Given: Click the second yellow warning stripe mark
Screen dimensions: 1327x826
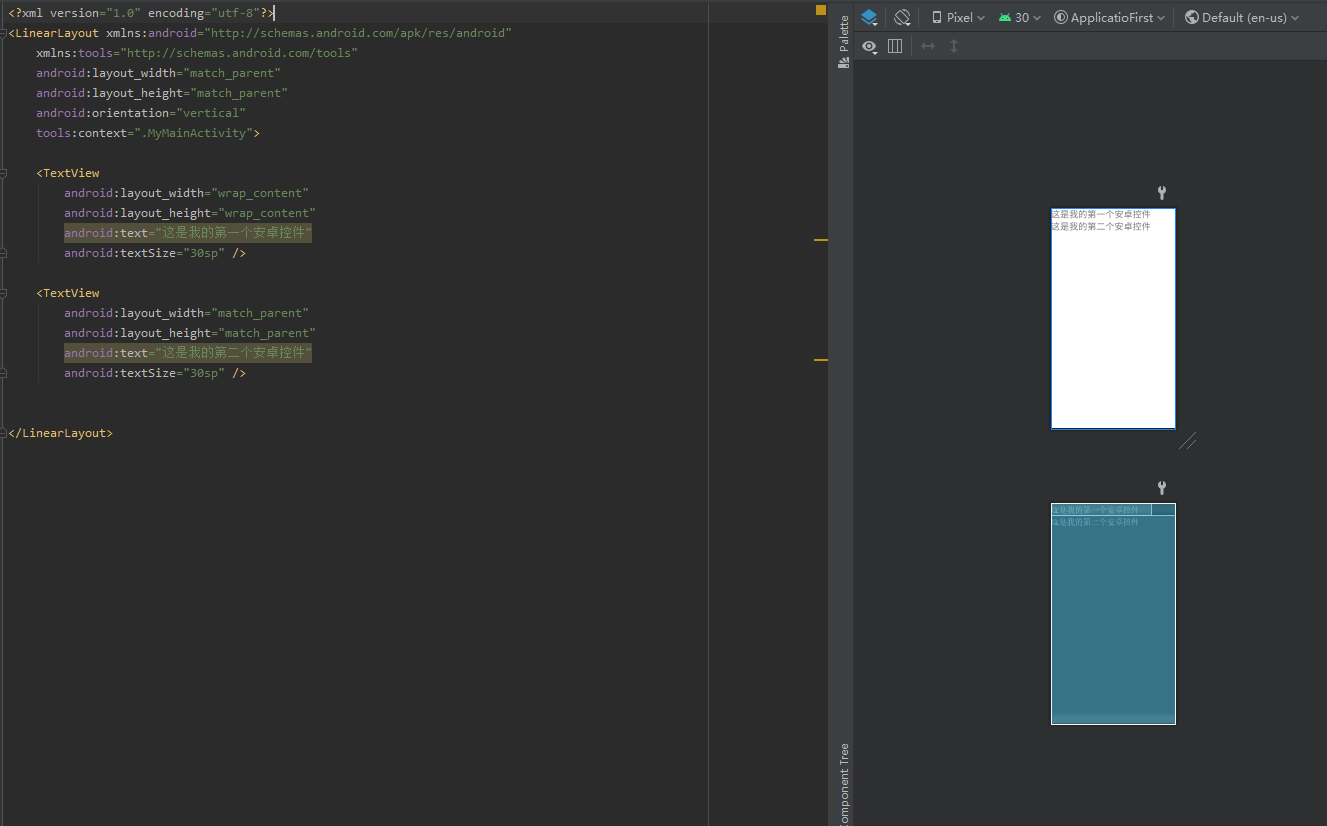Looking at the screenshot, I should pos(821,359).
